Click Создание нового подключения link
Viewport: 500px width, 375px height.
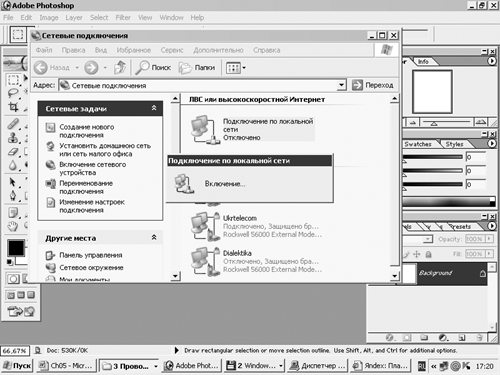[87, 131]
